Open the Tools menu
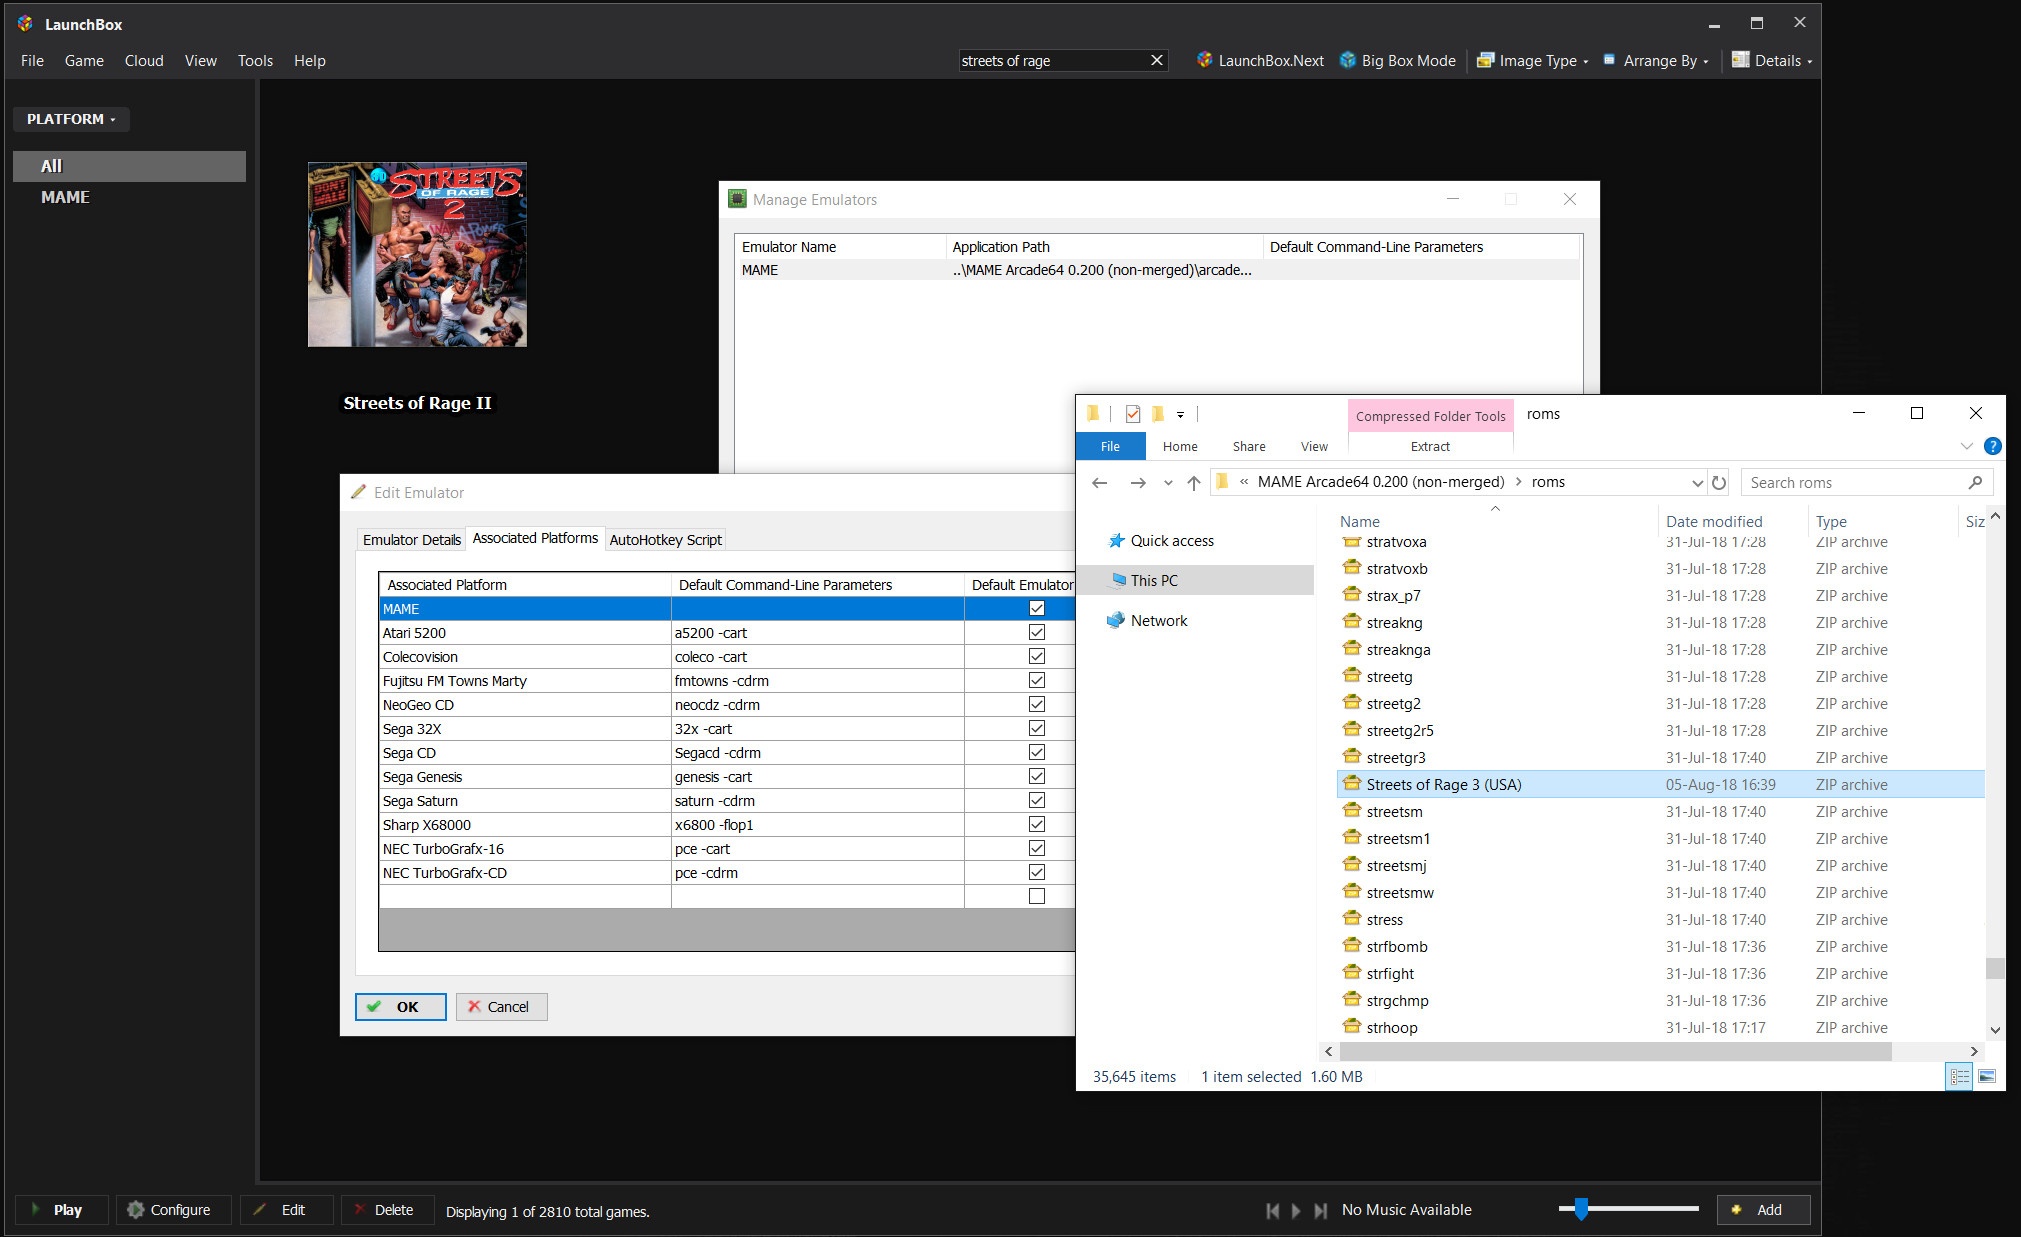 point(255,61)
